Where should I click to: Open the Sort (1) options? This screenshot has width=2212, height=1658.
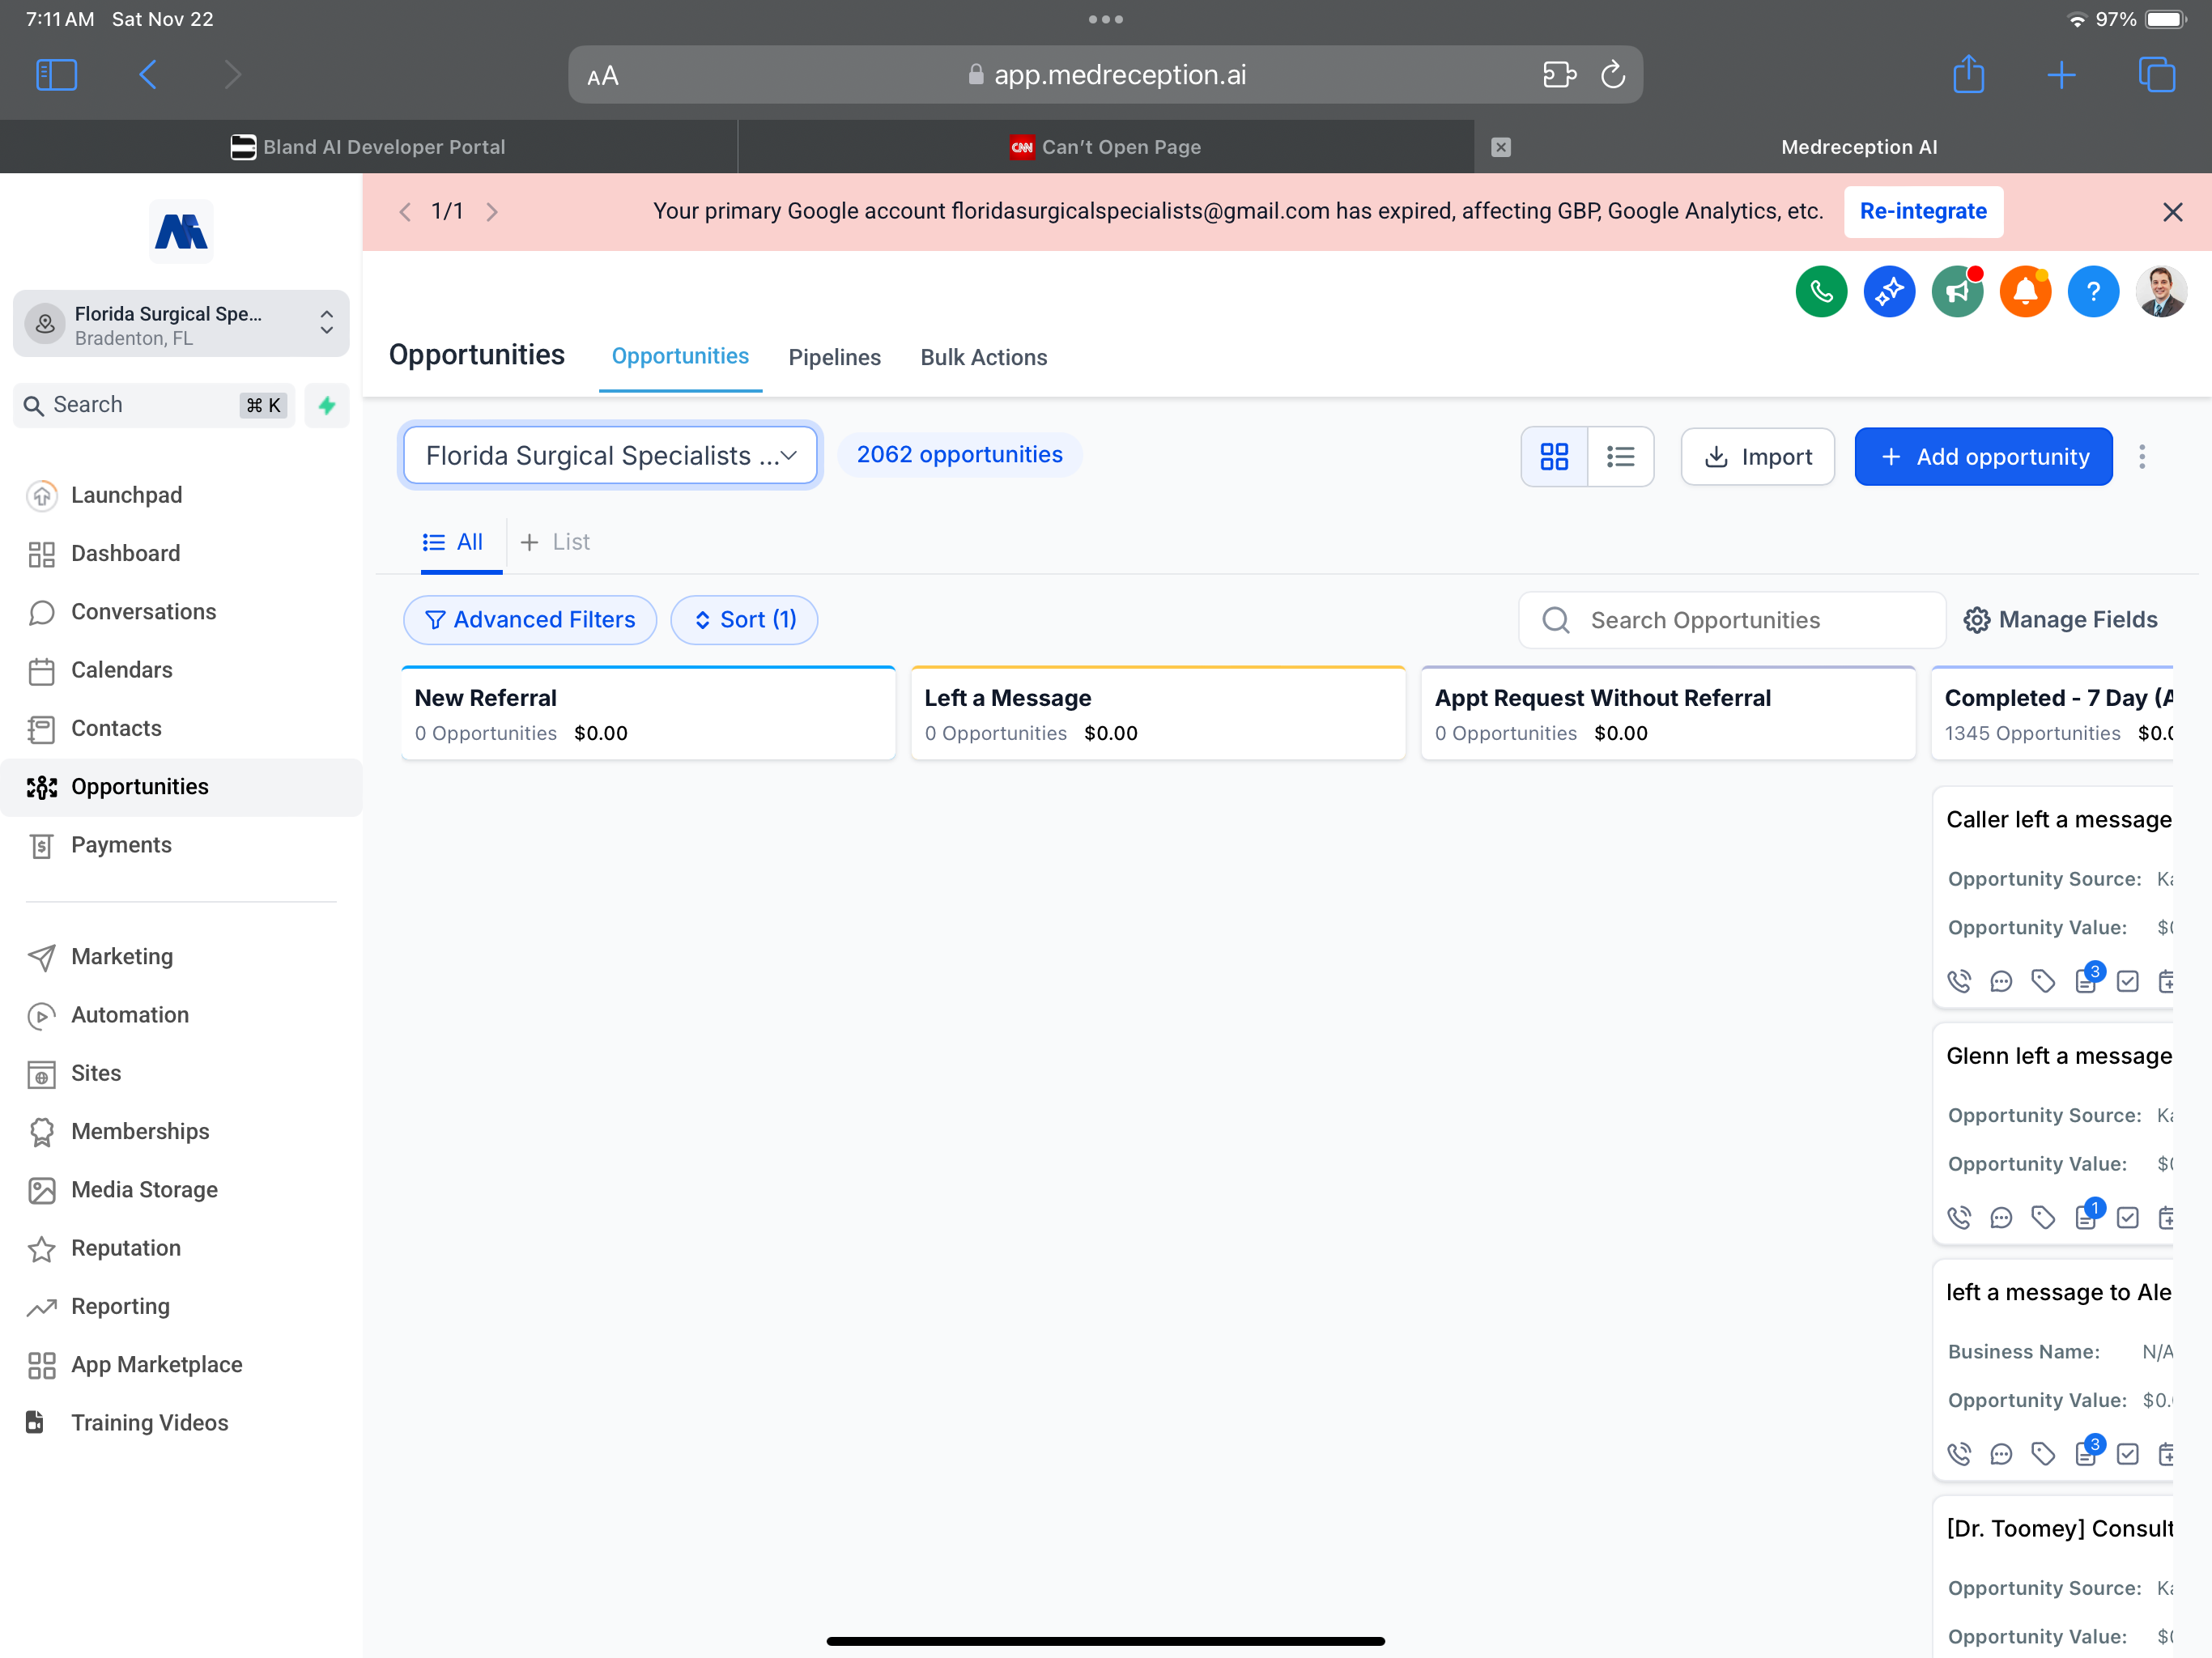tap(744, 620)
